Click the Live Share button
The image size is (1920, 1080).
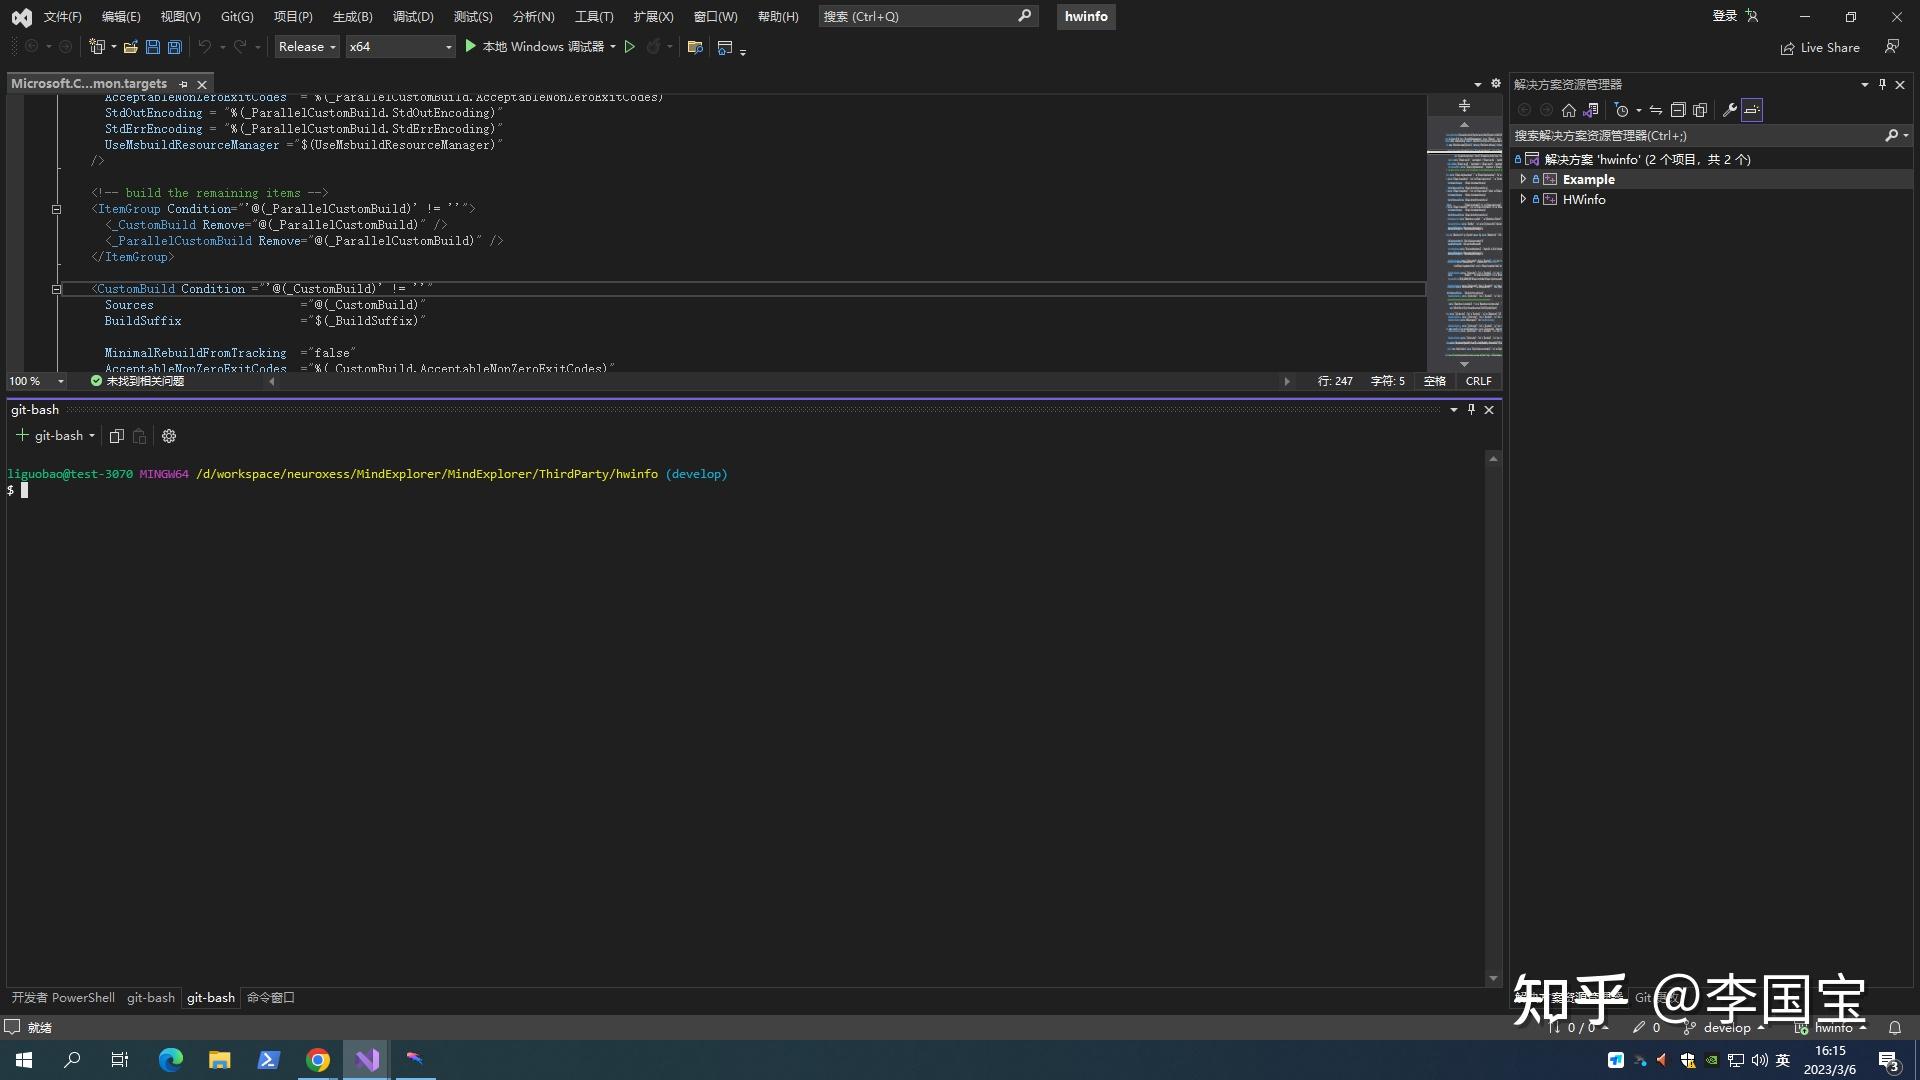click(1820, 48)
